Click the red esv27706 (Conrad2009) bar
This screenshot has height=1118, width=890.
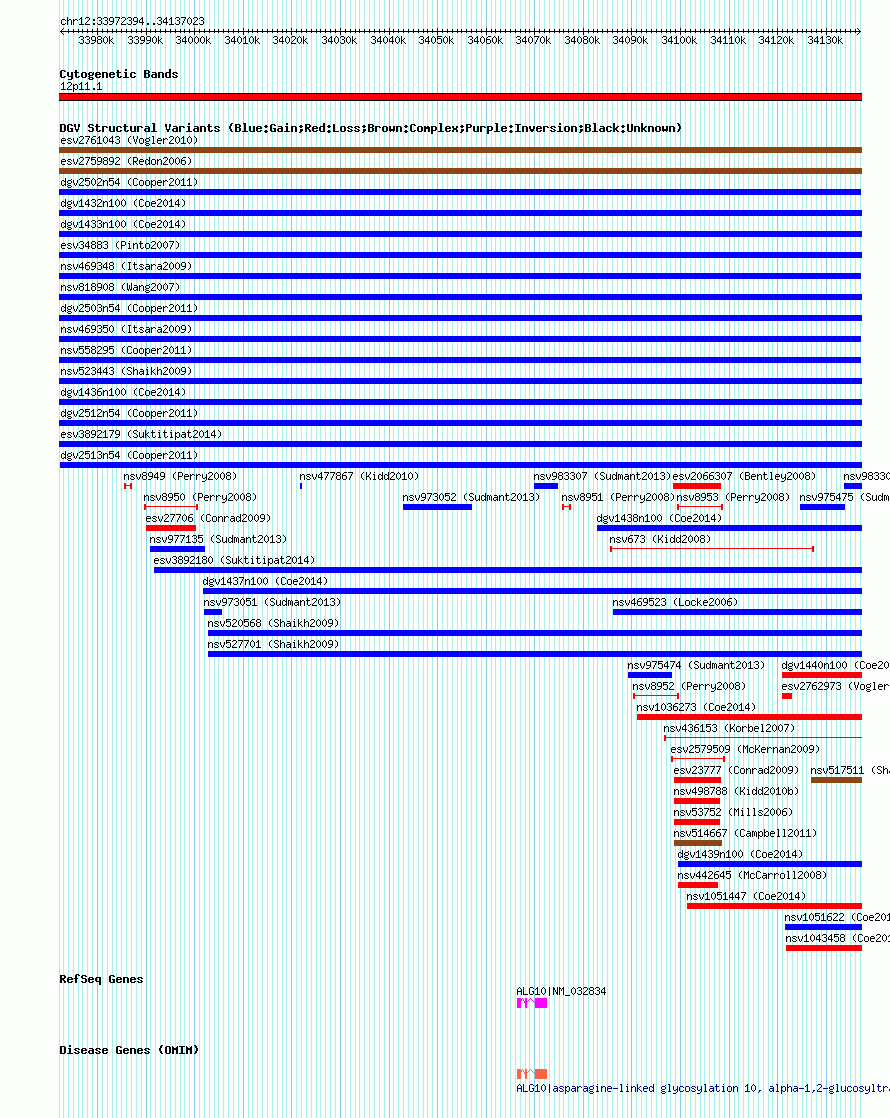point(171,528)
